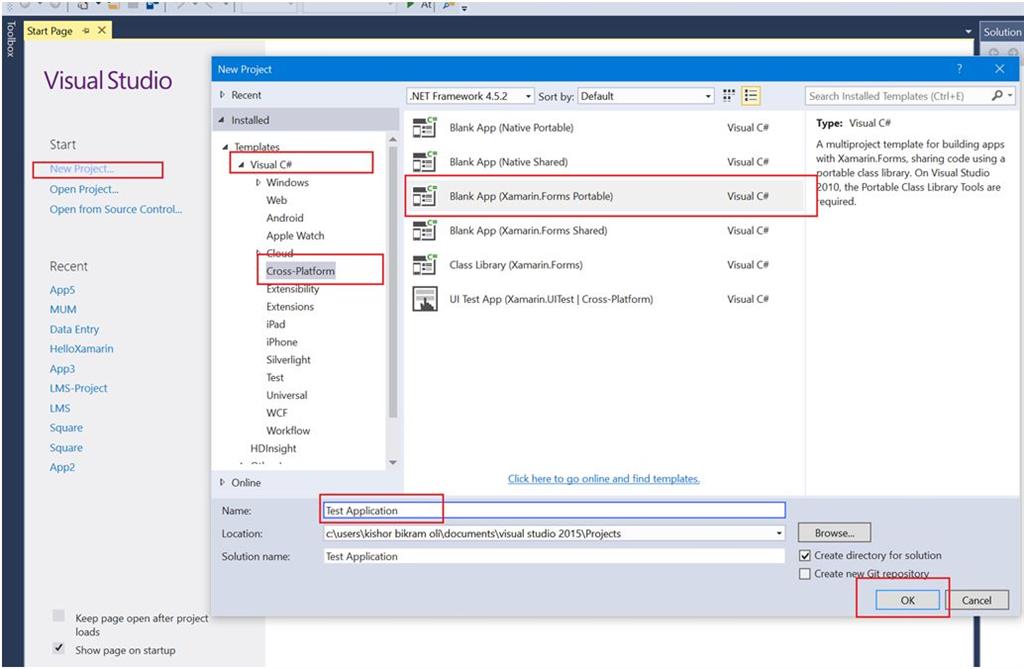
Task: Select Silverlight template category
Action: 289,359
